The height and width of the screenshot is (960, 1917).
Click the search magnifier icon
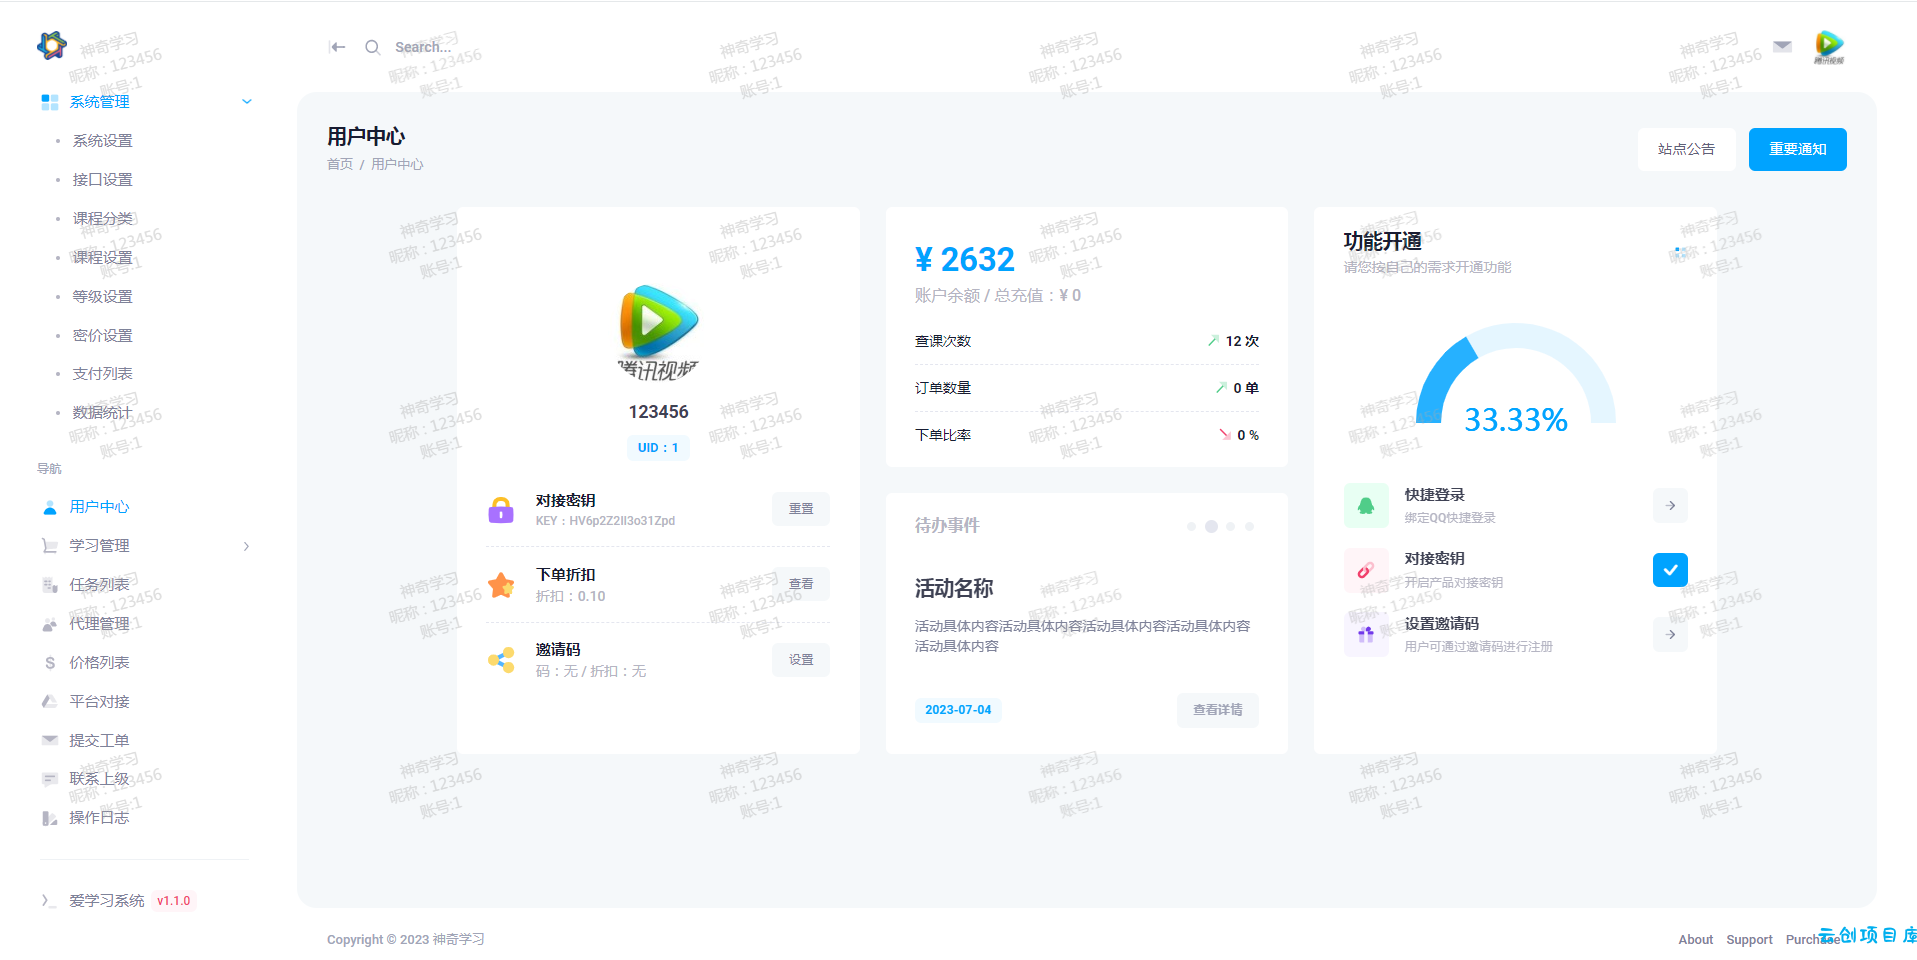pos(372,47)
